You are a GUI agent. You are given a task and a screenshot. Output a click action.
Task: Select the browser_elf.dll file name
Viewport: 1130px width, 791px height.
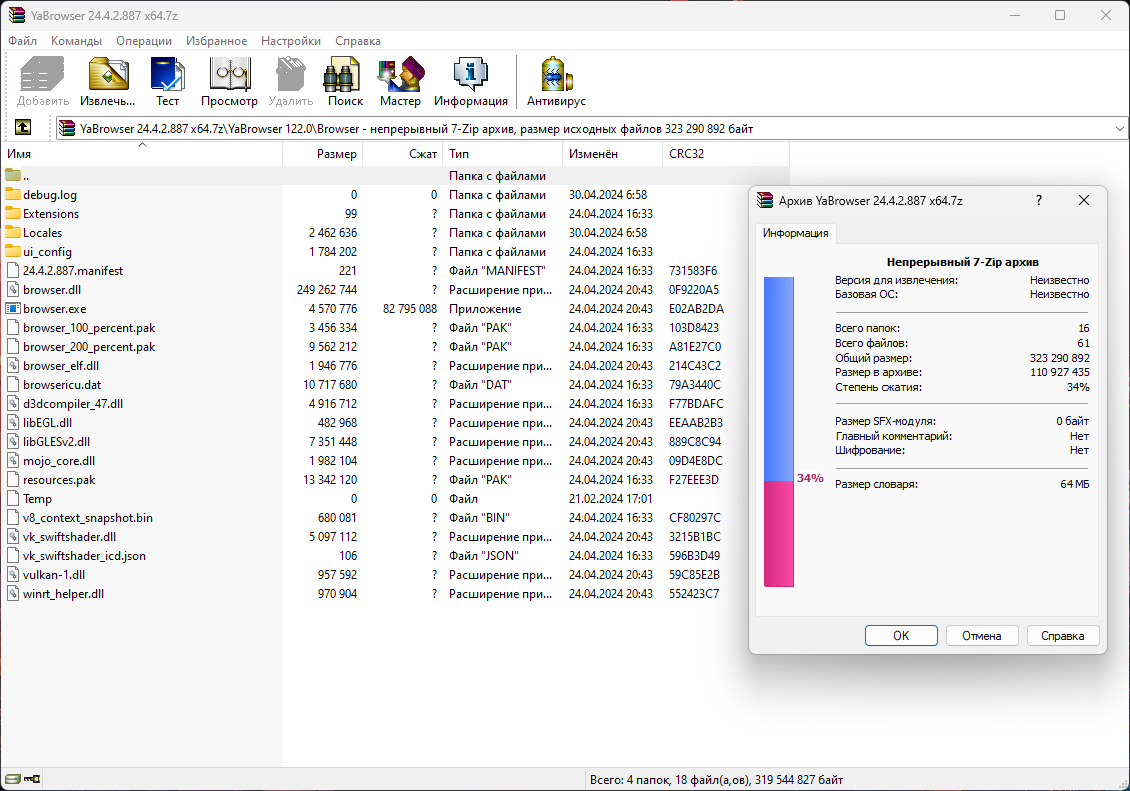pos(61,366)
